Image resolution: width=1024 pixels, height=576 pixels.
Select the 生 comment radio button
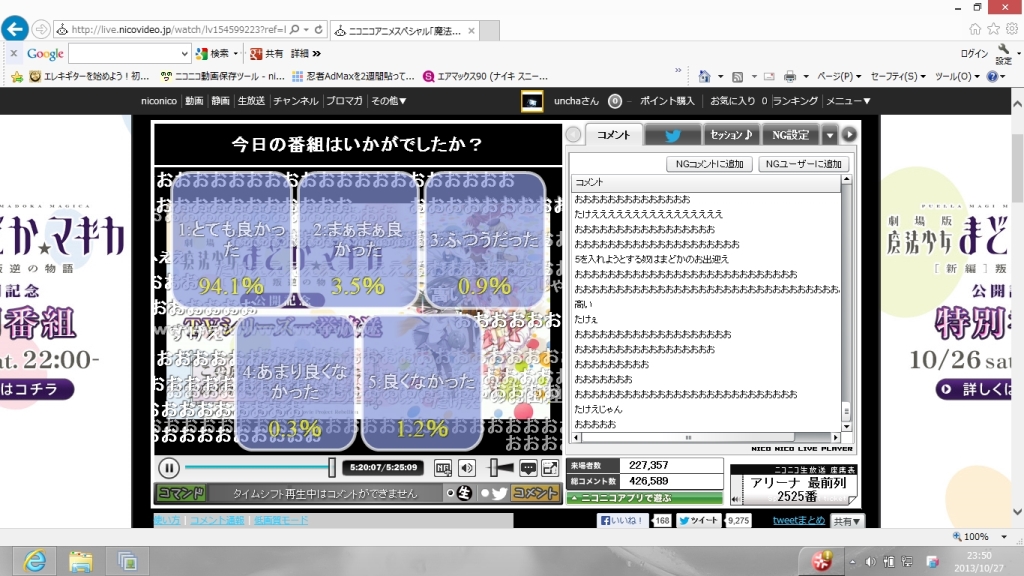point(450,493)
